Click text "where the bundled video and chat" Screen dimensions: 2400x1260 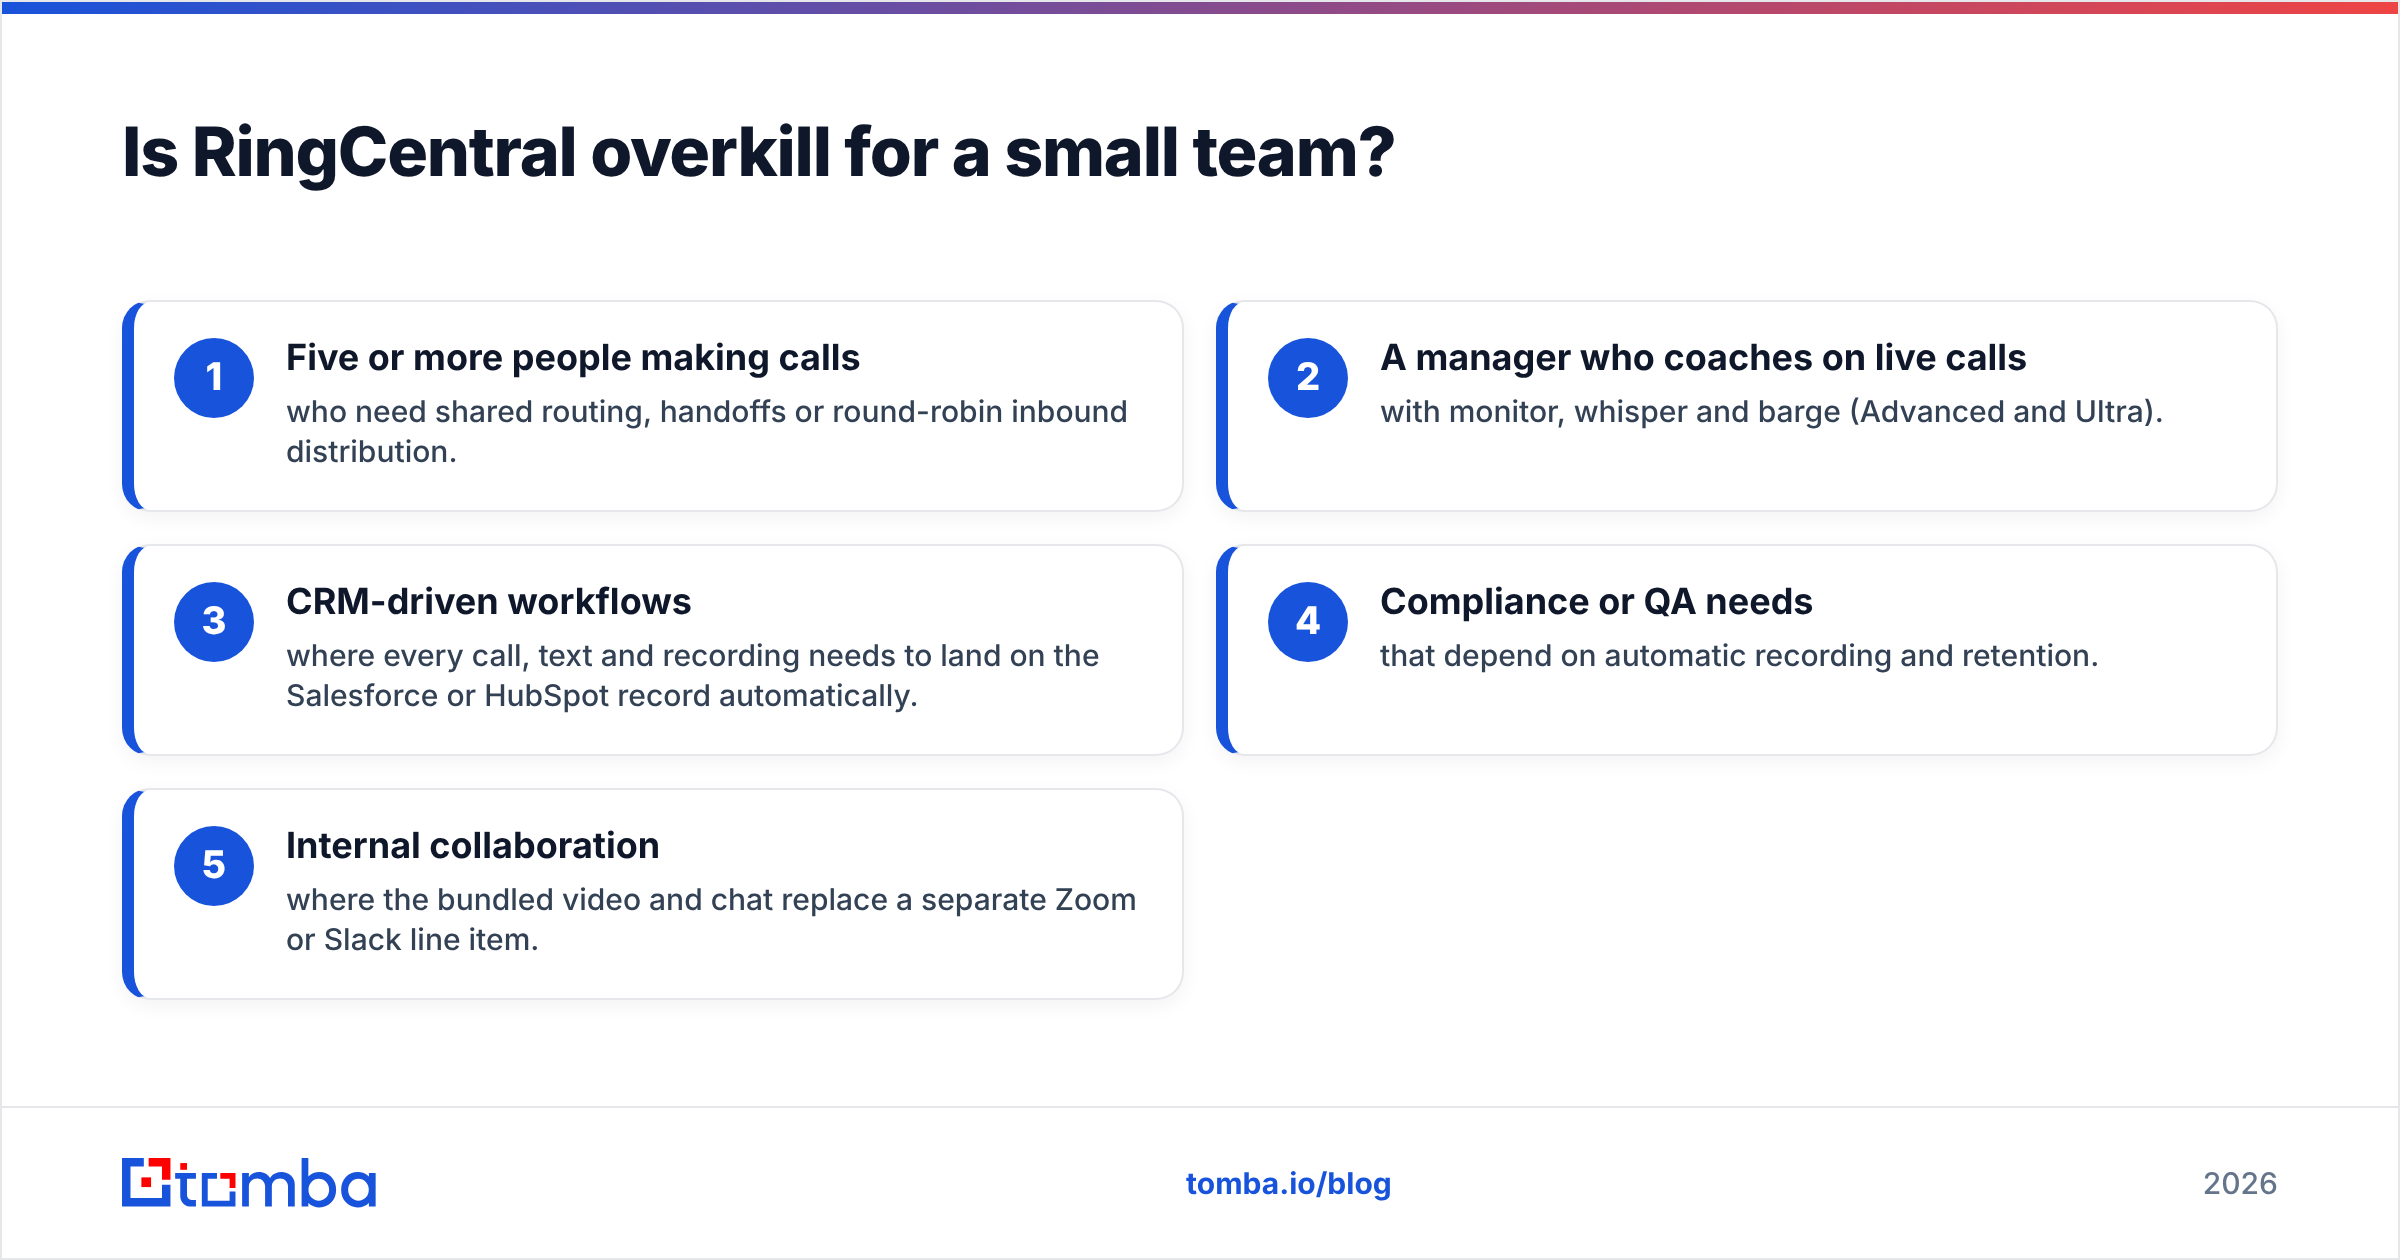point(530,900)
